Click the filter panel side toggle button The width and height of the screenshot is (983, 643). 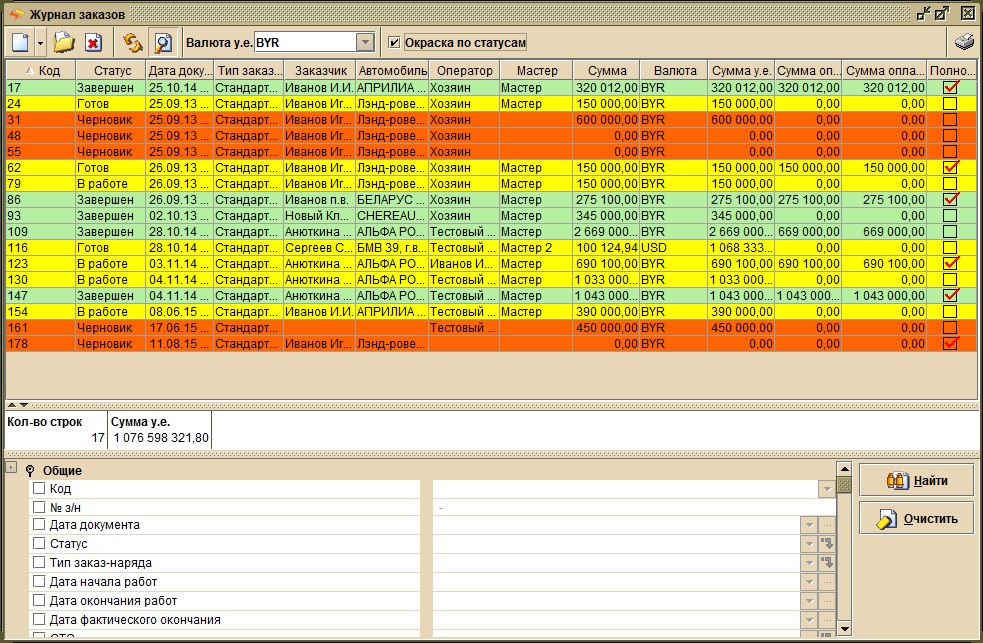[11, 467]
